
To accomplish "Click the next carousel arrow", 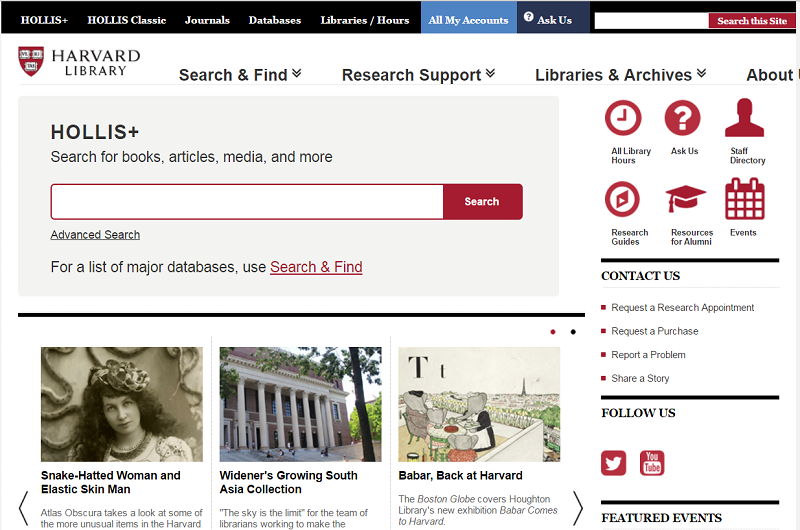I will click(x=577, y=508).
